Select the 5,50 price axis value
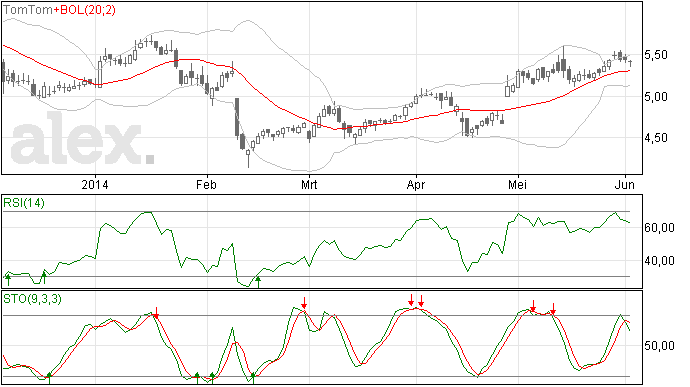 [656, 55]
